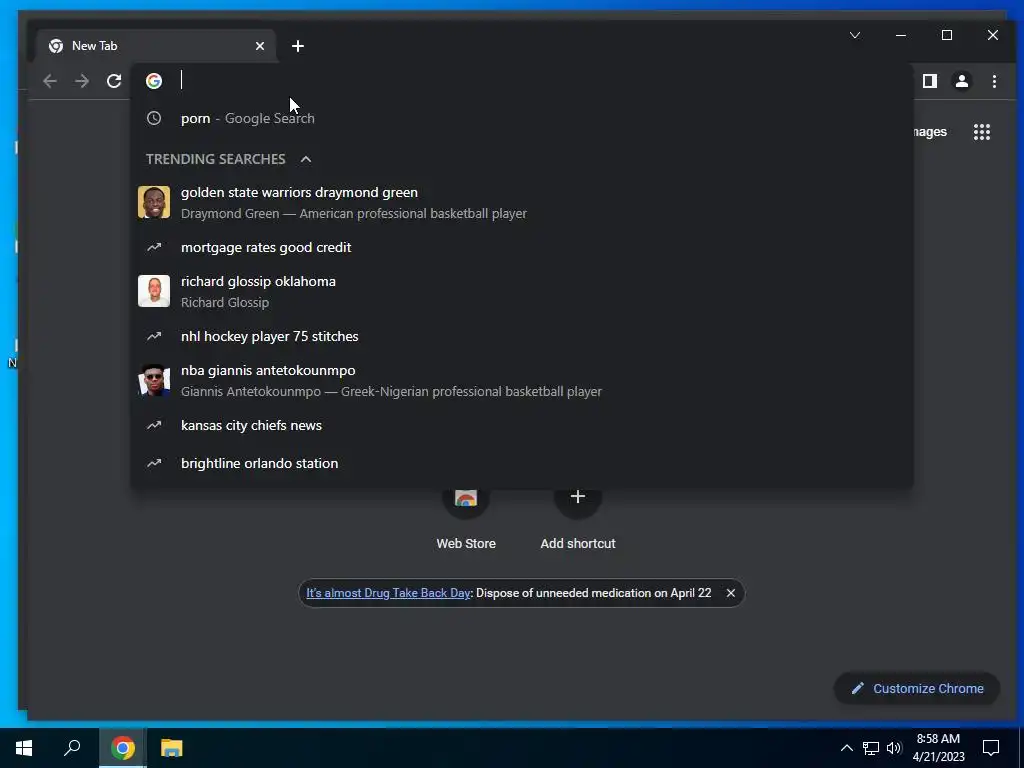The width and height of the screenshot is (1024, 768).
Task: Click the Google icon in the address bar
Action: coord(154,81)
